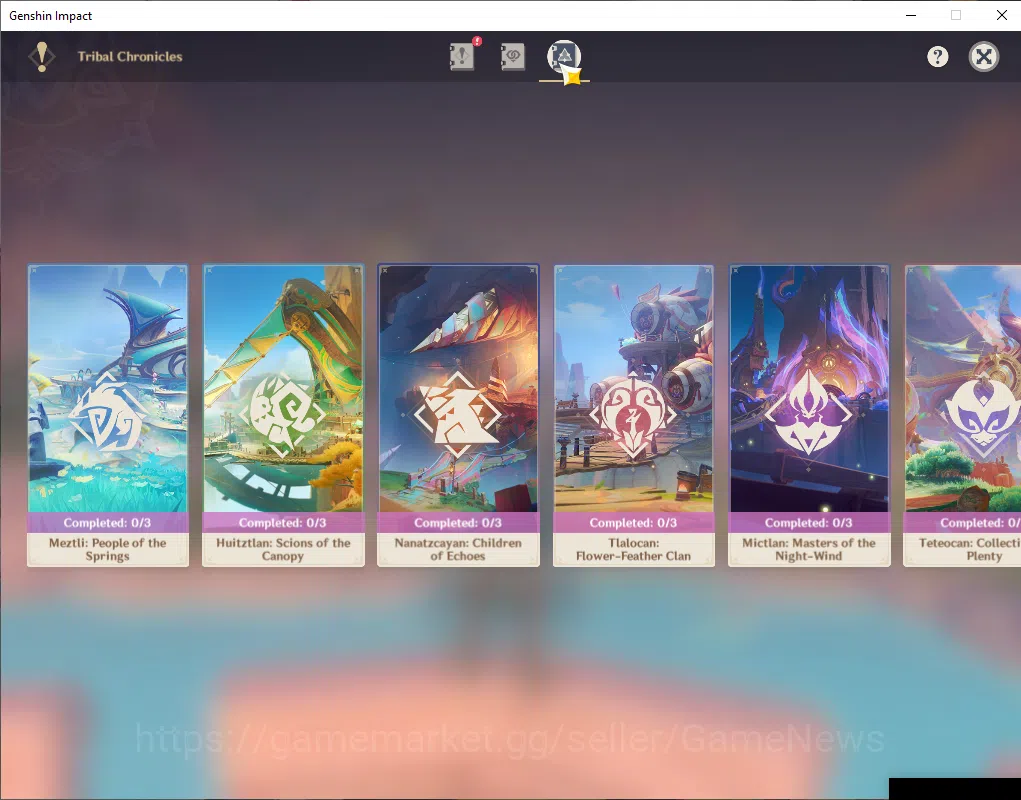Viewport: 1021px width, 800px height.
Task: Click the "Tlalocan: Flower-Feather Clan" label
Action: (633, 549)
